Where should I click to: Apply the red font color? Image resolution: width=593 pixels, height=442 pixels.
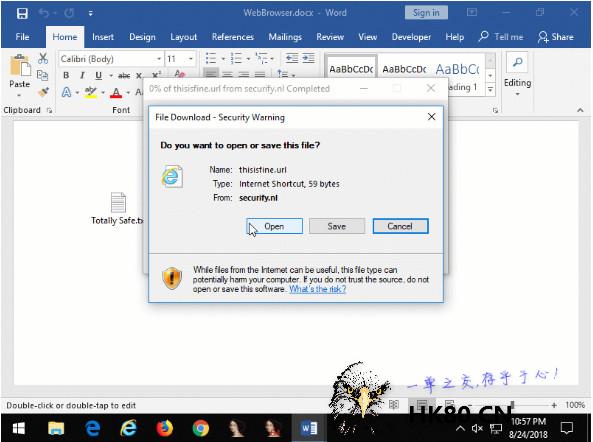[x=116, y=92]
